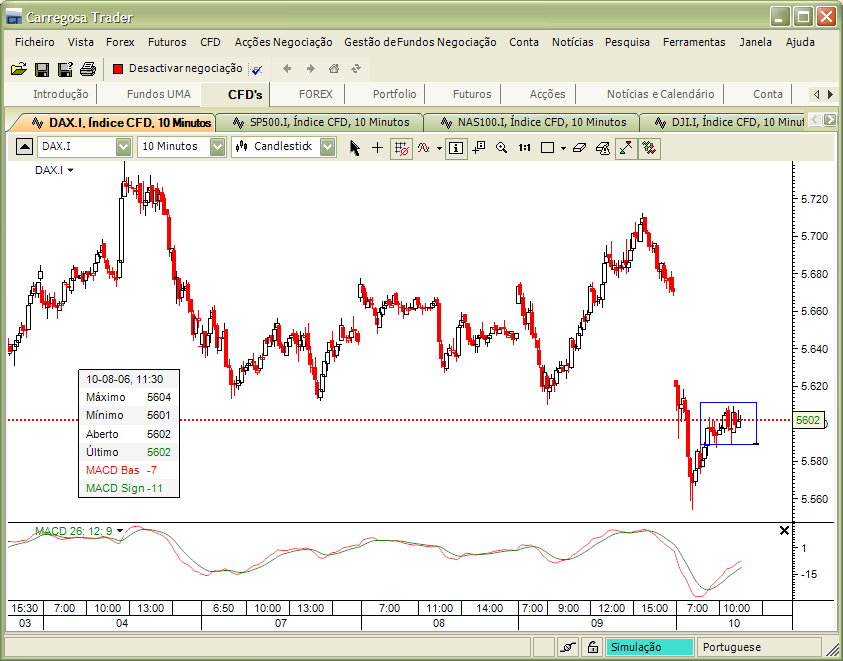843x661 pixels.
Task: Reset chart scale with the 1:1 icon
Action: tap(524, 148)
